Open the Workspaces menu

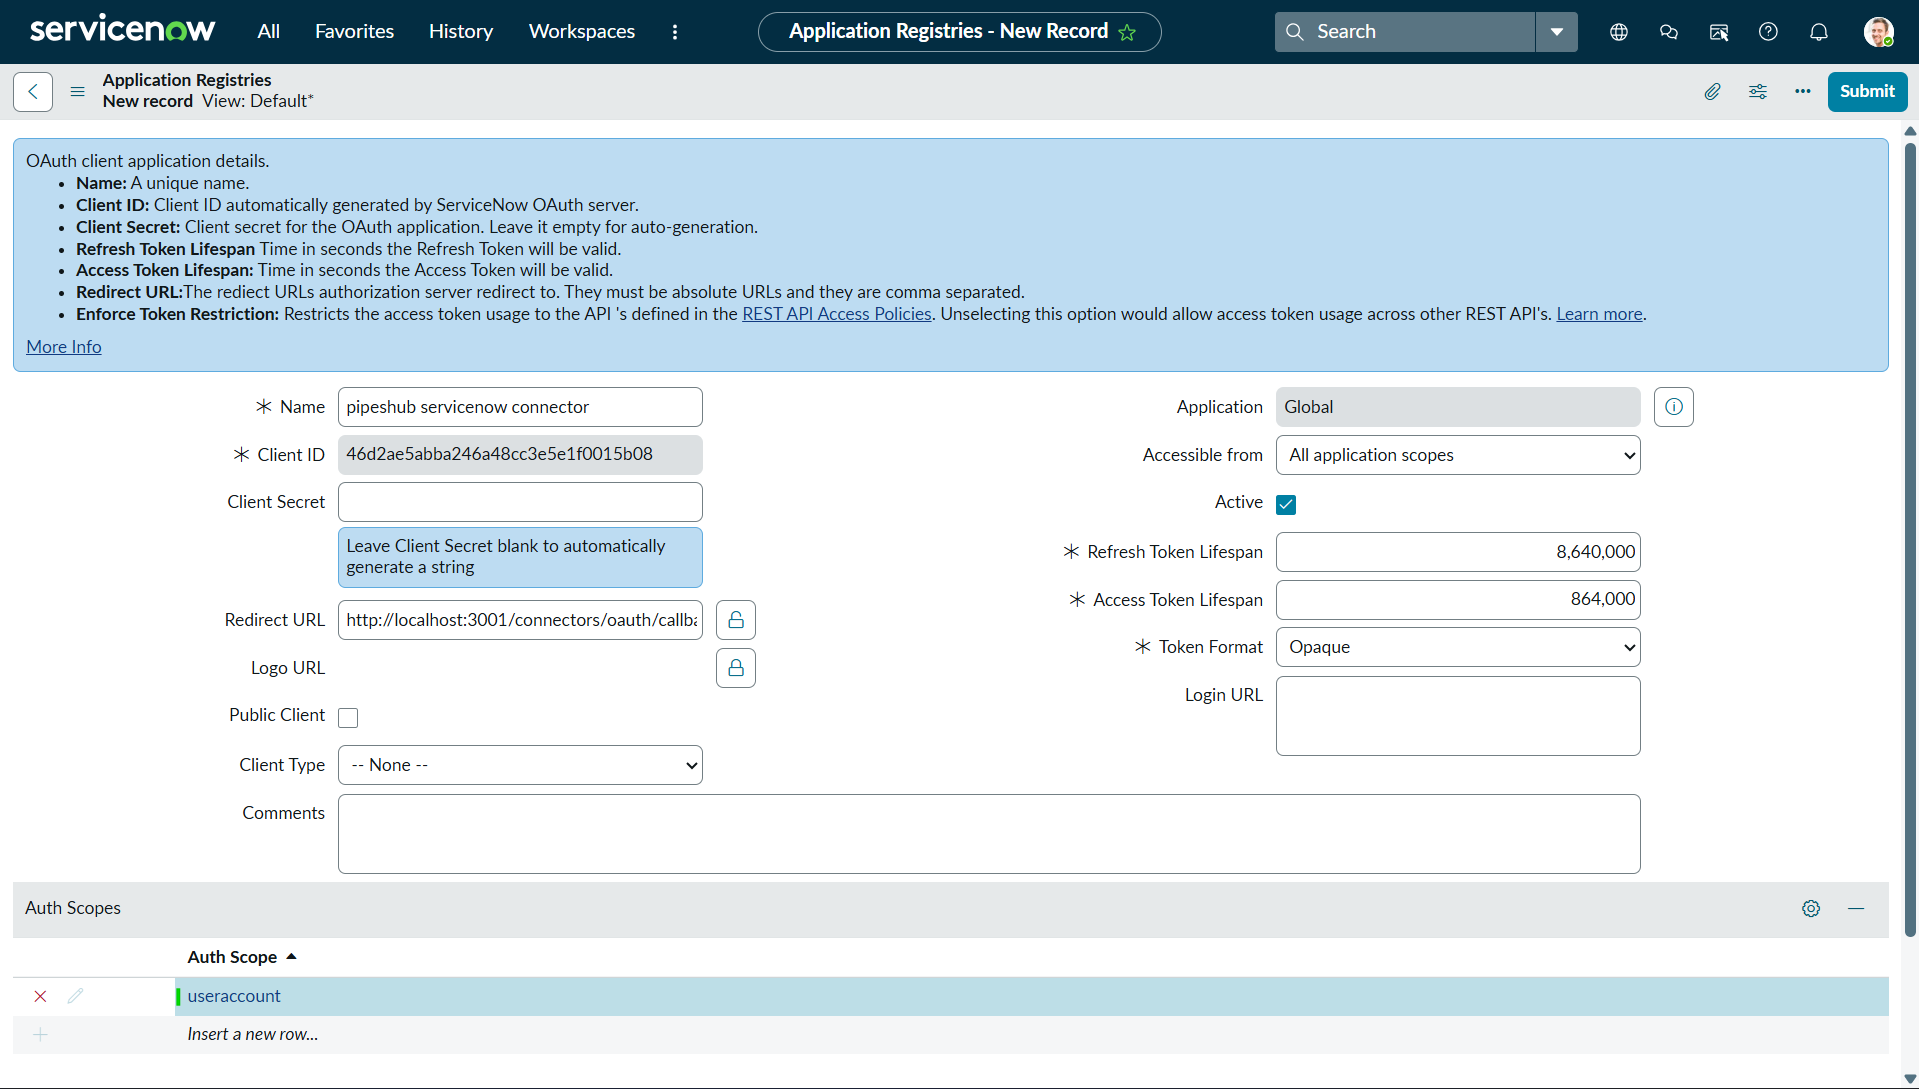(x=581, y=31)
